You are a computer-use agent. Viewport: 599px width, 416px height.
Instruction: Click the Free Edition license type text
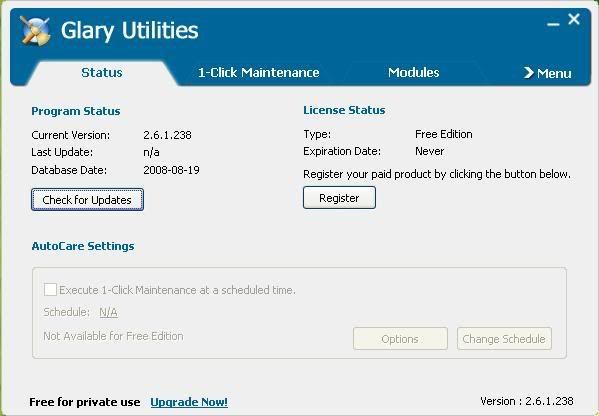coord(444,134)
